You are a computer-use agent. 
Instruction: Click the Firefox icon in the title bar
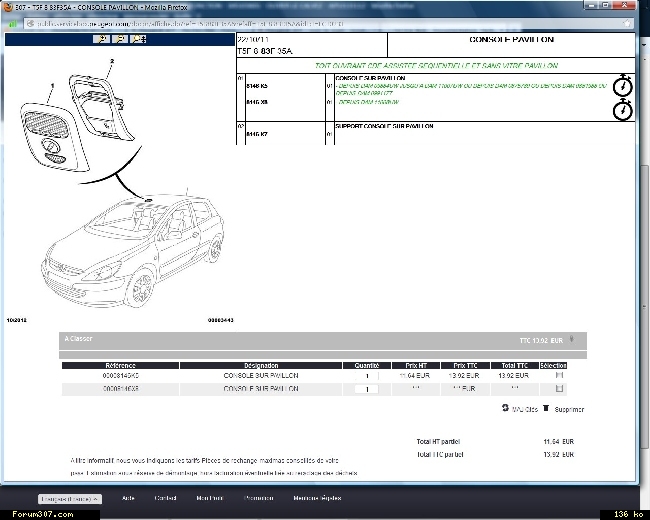pos(8,7)
